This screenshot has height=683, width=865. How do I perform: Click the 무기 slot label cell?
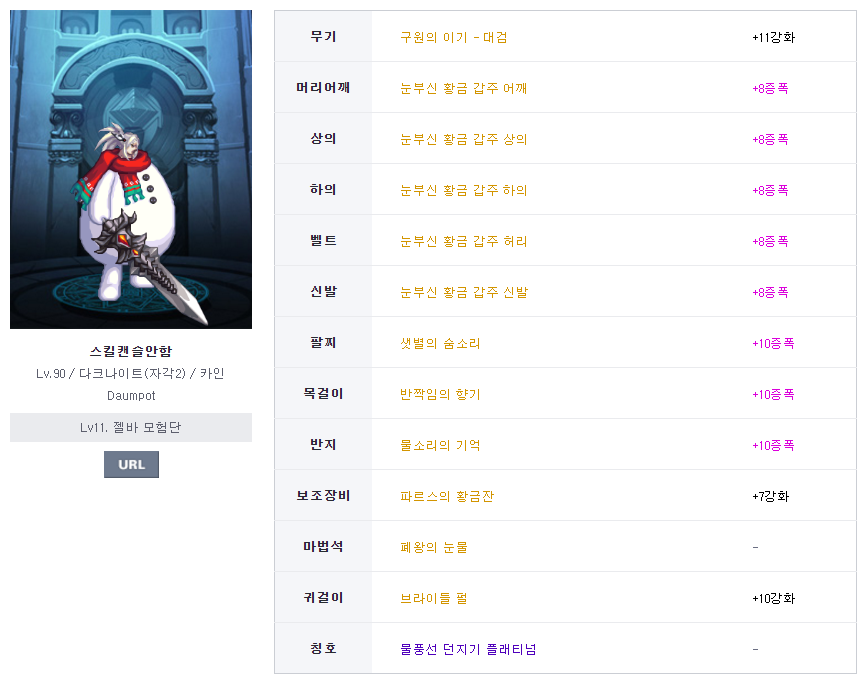(x=323, y=37)
